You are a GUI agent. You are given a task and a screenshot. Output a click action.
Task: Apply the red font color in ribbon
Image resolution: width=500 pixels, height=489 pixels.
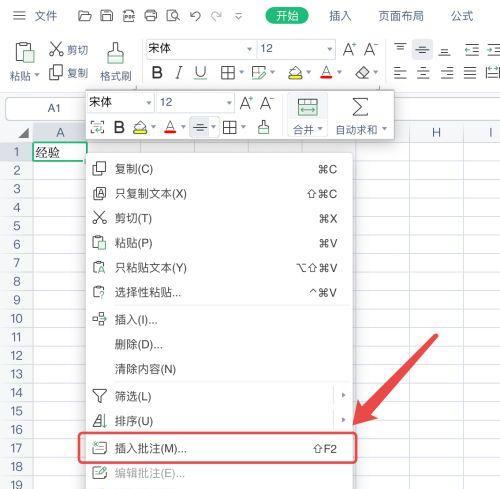click(326, 72)
